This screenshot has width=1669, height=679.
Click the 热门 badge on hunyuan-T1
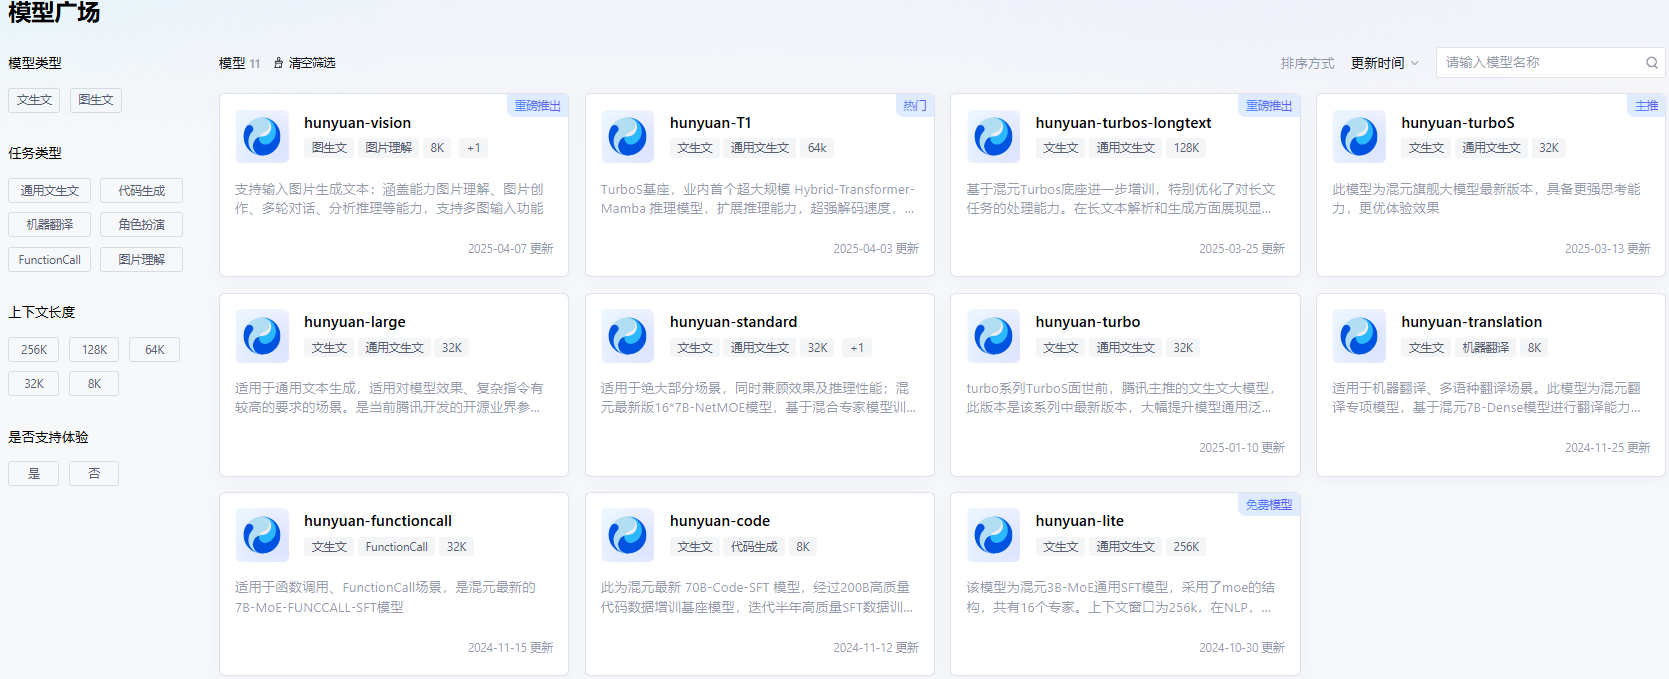[915, 106]
